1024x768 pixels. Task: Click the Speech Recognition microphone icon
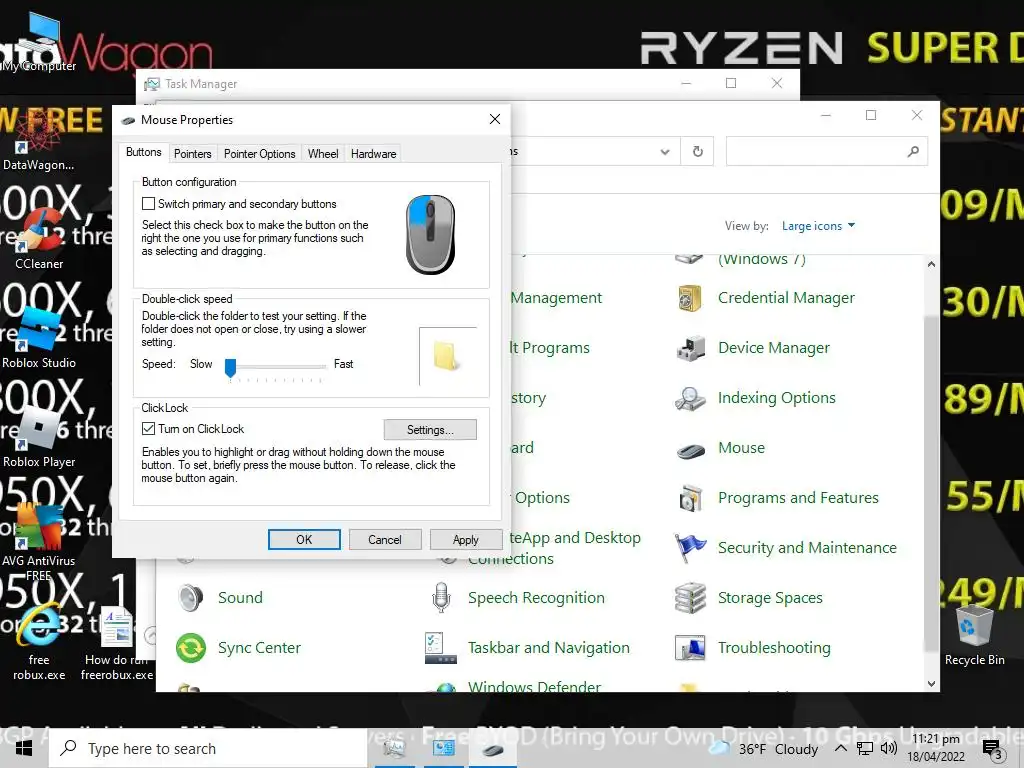(441, 598)
